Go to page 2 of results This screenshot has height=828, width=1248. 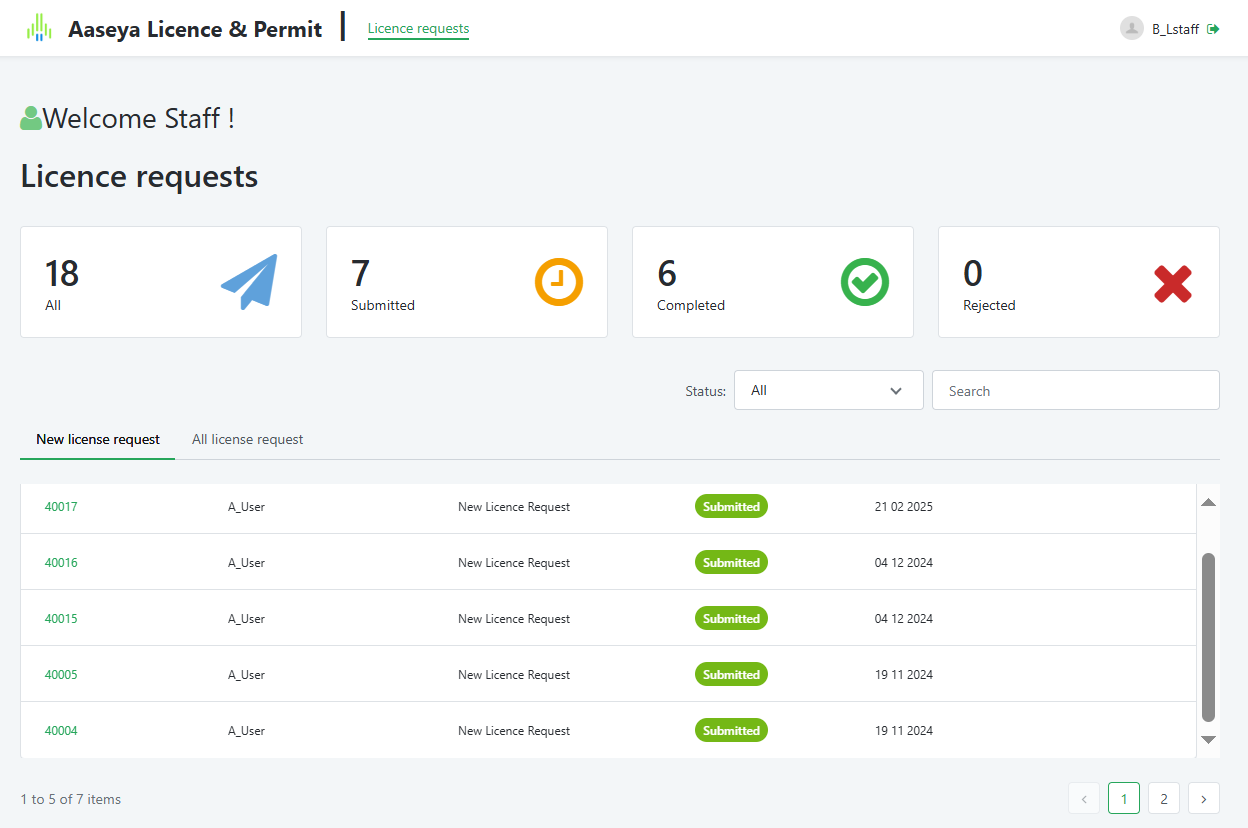pos(1163,798)
